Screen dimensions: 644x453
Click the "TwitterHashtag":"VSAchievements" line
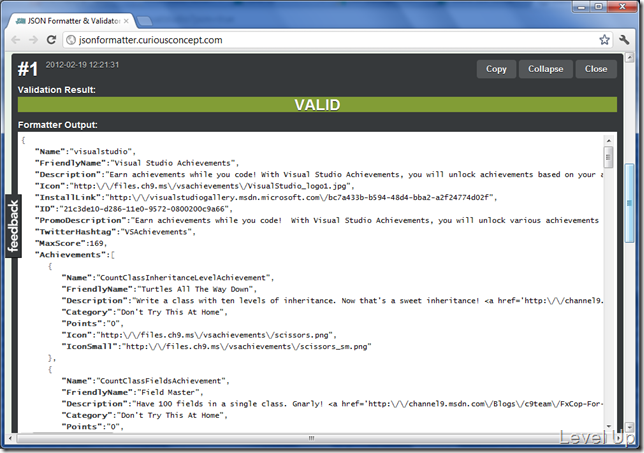[115, 232]
